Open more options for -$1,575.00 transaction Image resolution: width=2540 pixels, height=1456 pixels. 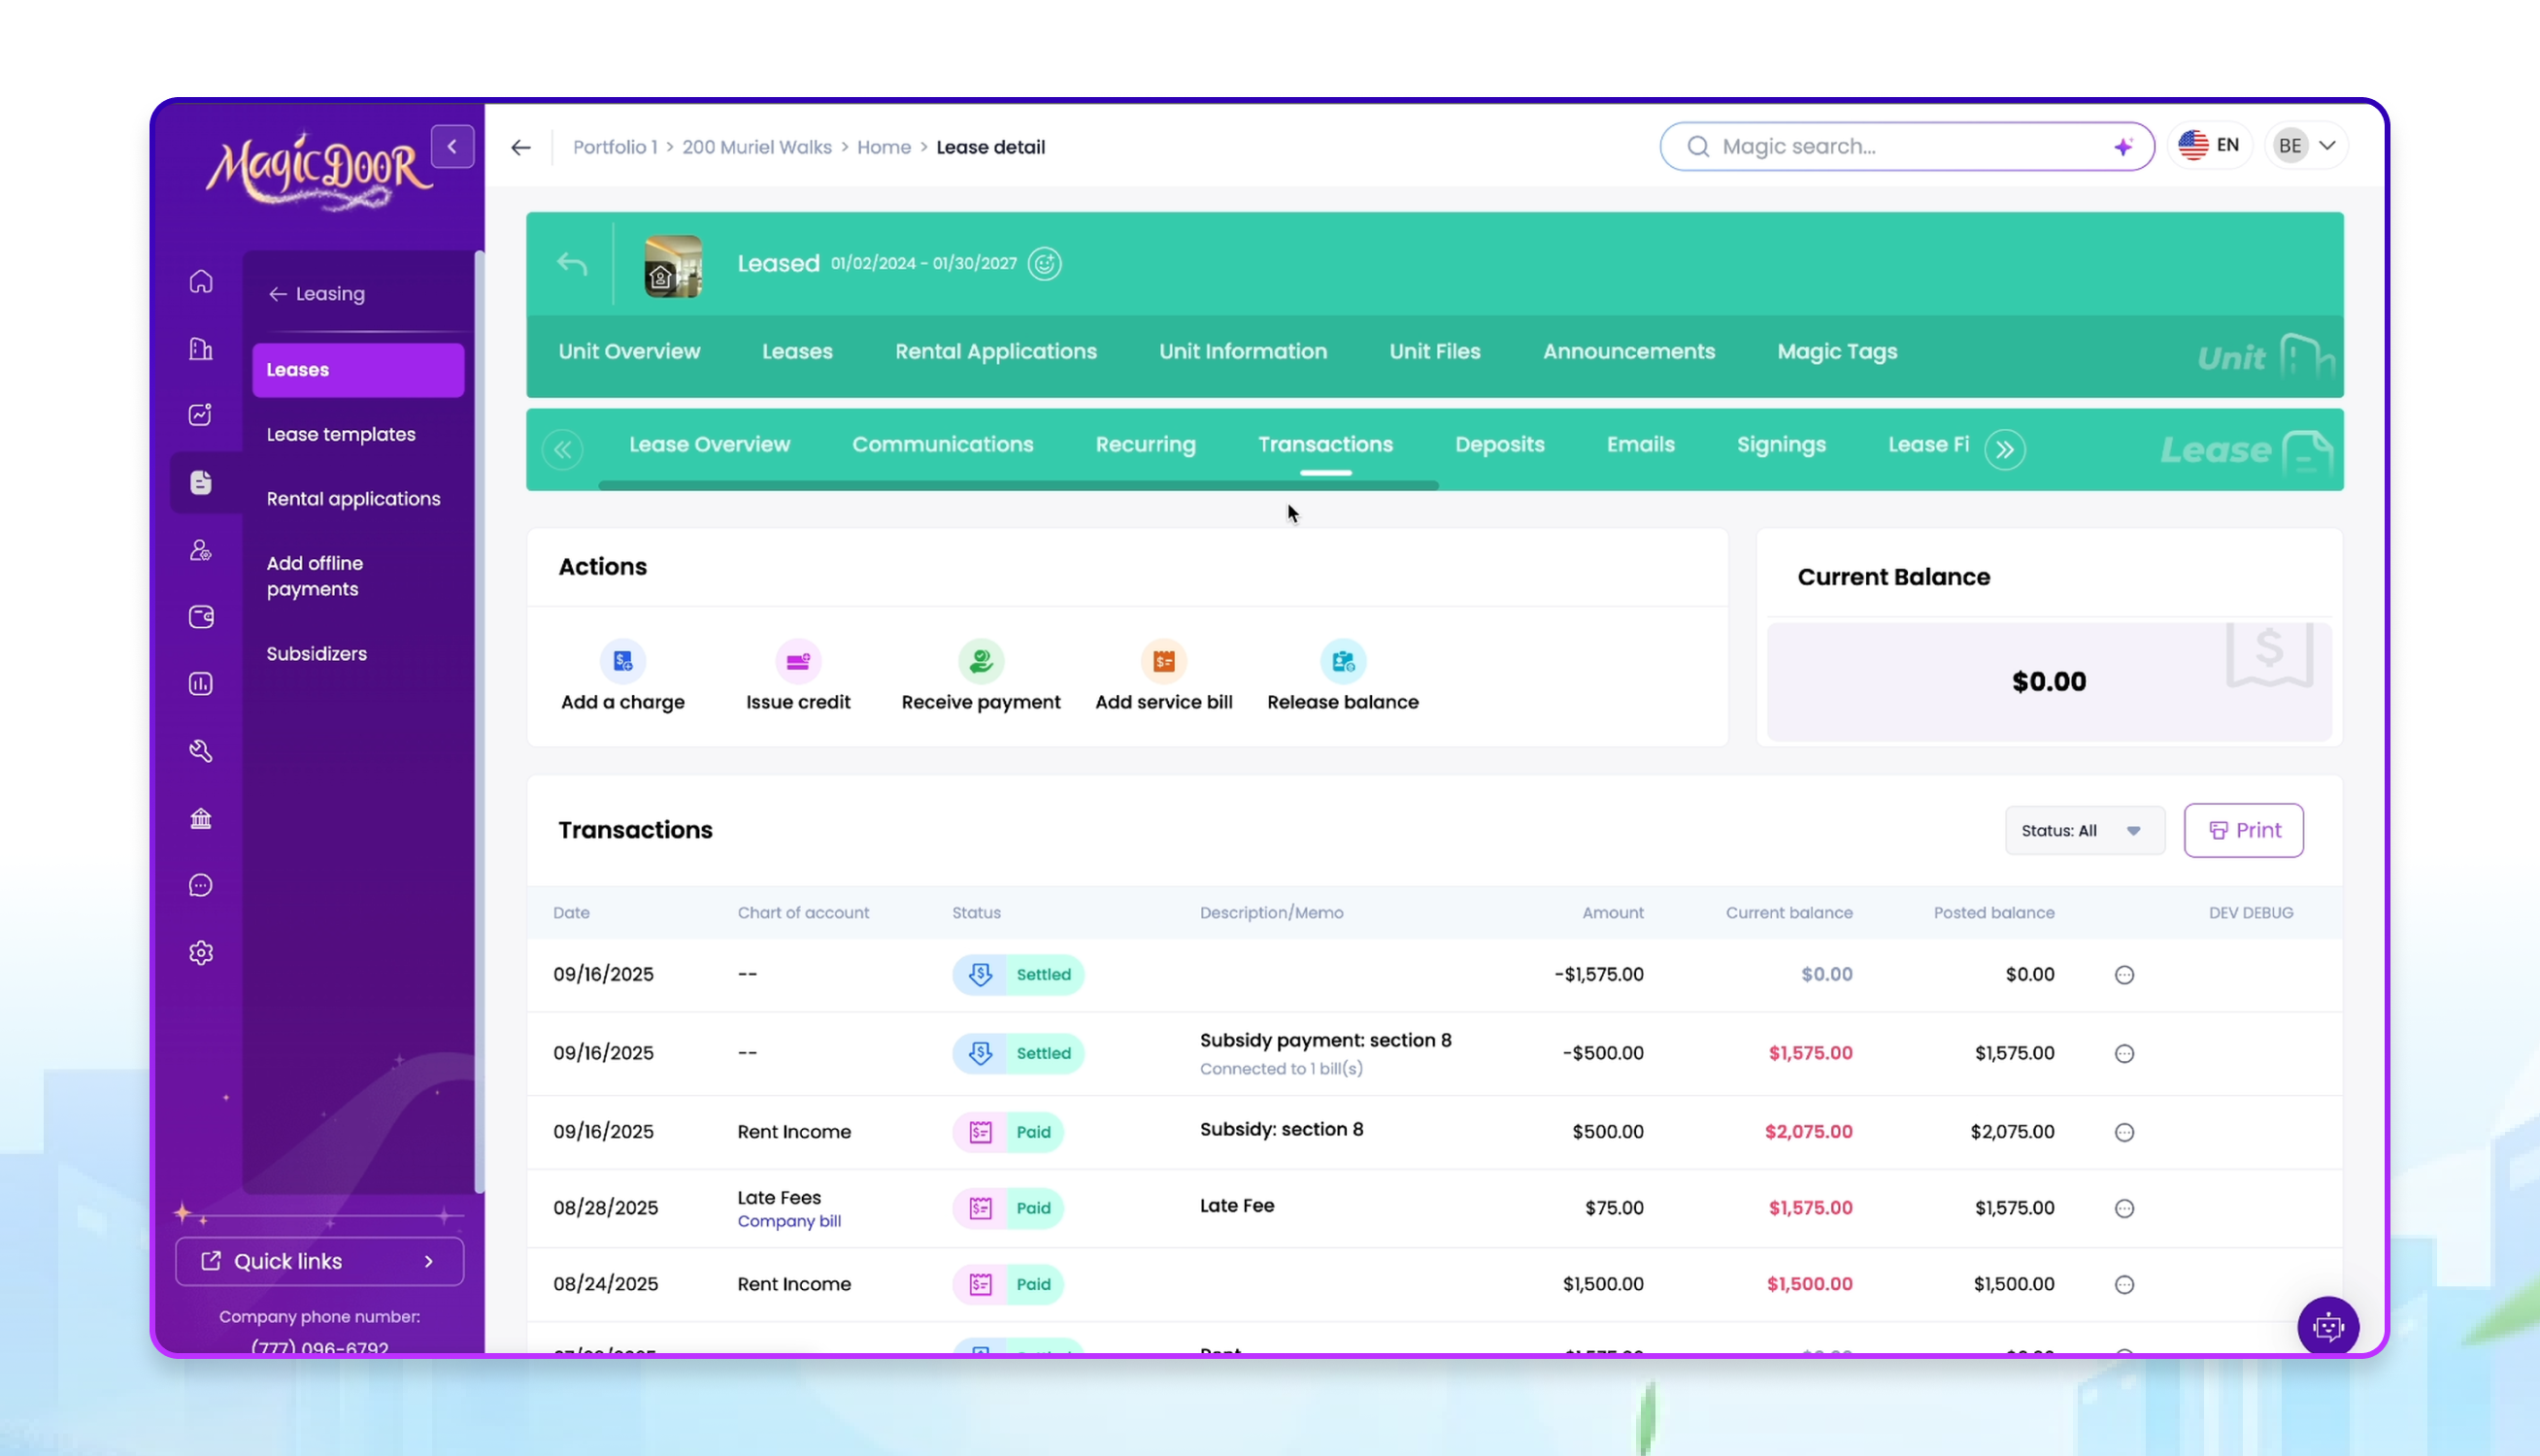(2124, 975)
